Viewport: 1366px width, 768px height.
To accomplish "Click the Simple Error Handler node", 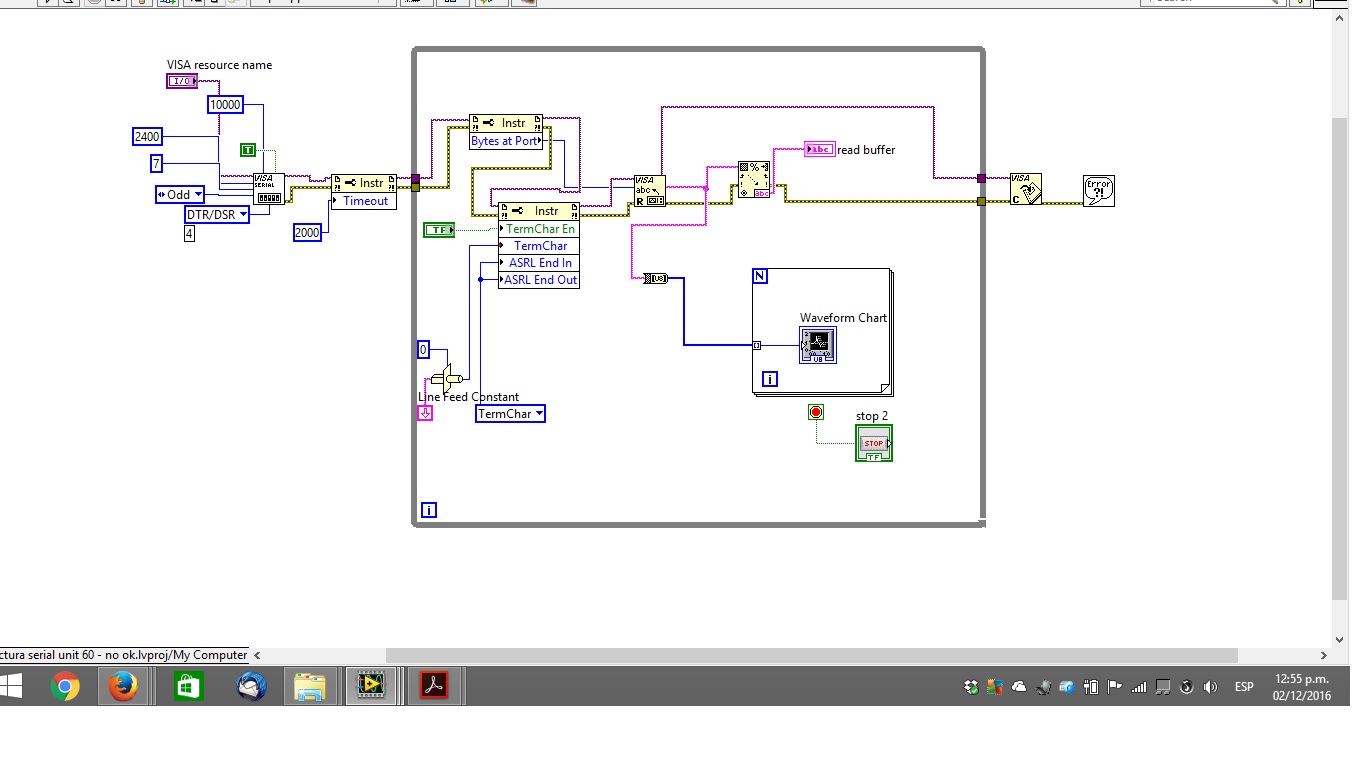I will click(x=1099, y=190).
